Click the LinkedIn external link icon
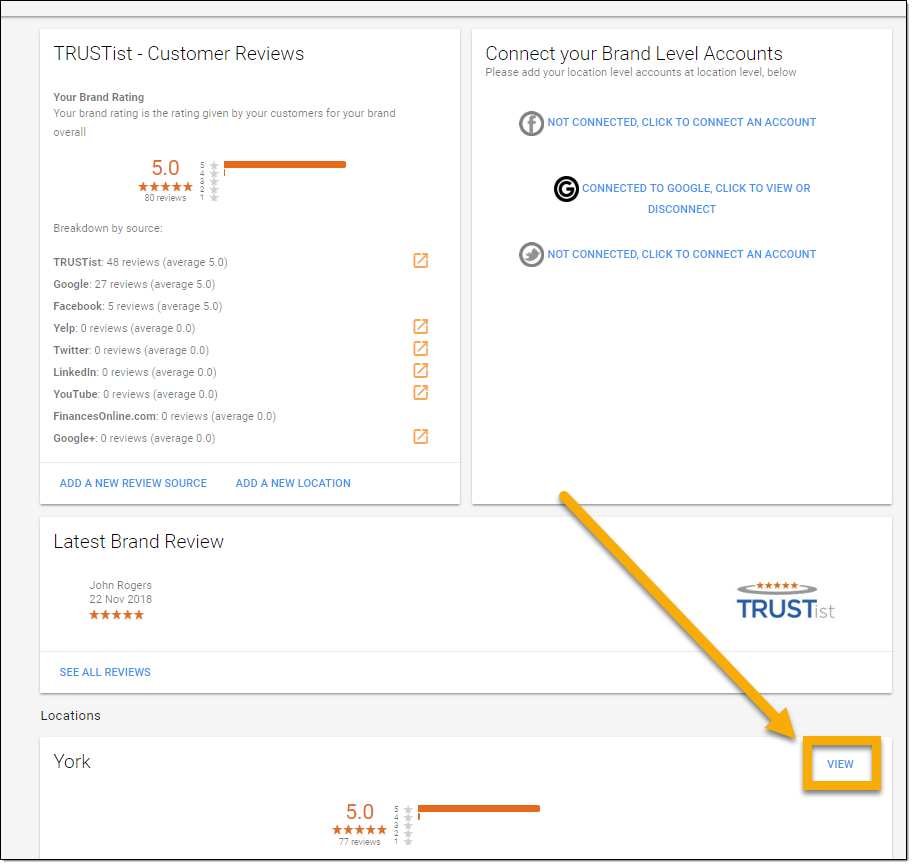This screenshot has width=912, height=865. 420,370
